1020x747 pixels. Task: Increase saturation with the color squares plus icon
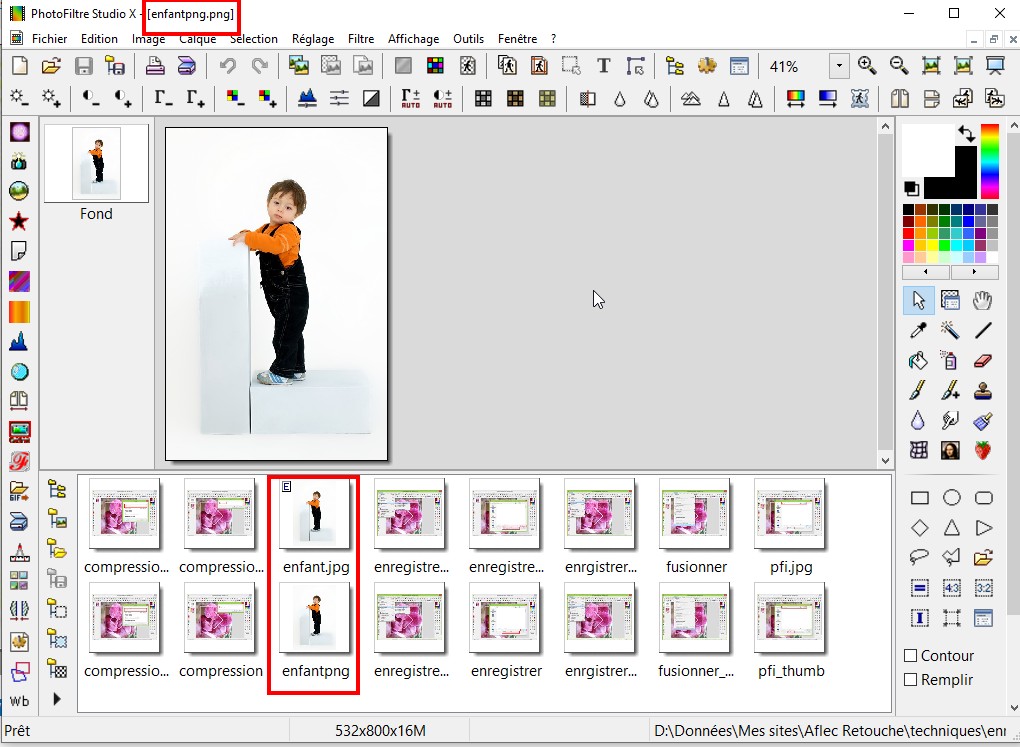[267, 98]
